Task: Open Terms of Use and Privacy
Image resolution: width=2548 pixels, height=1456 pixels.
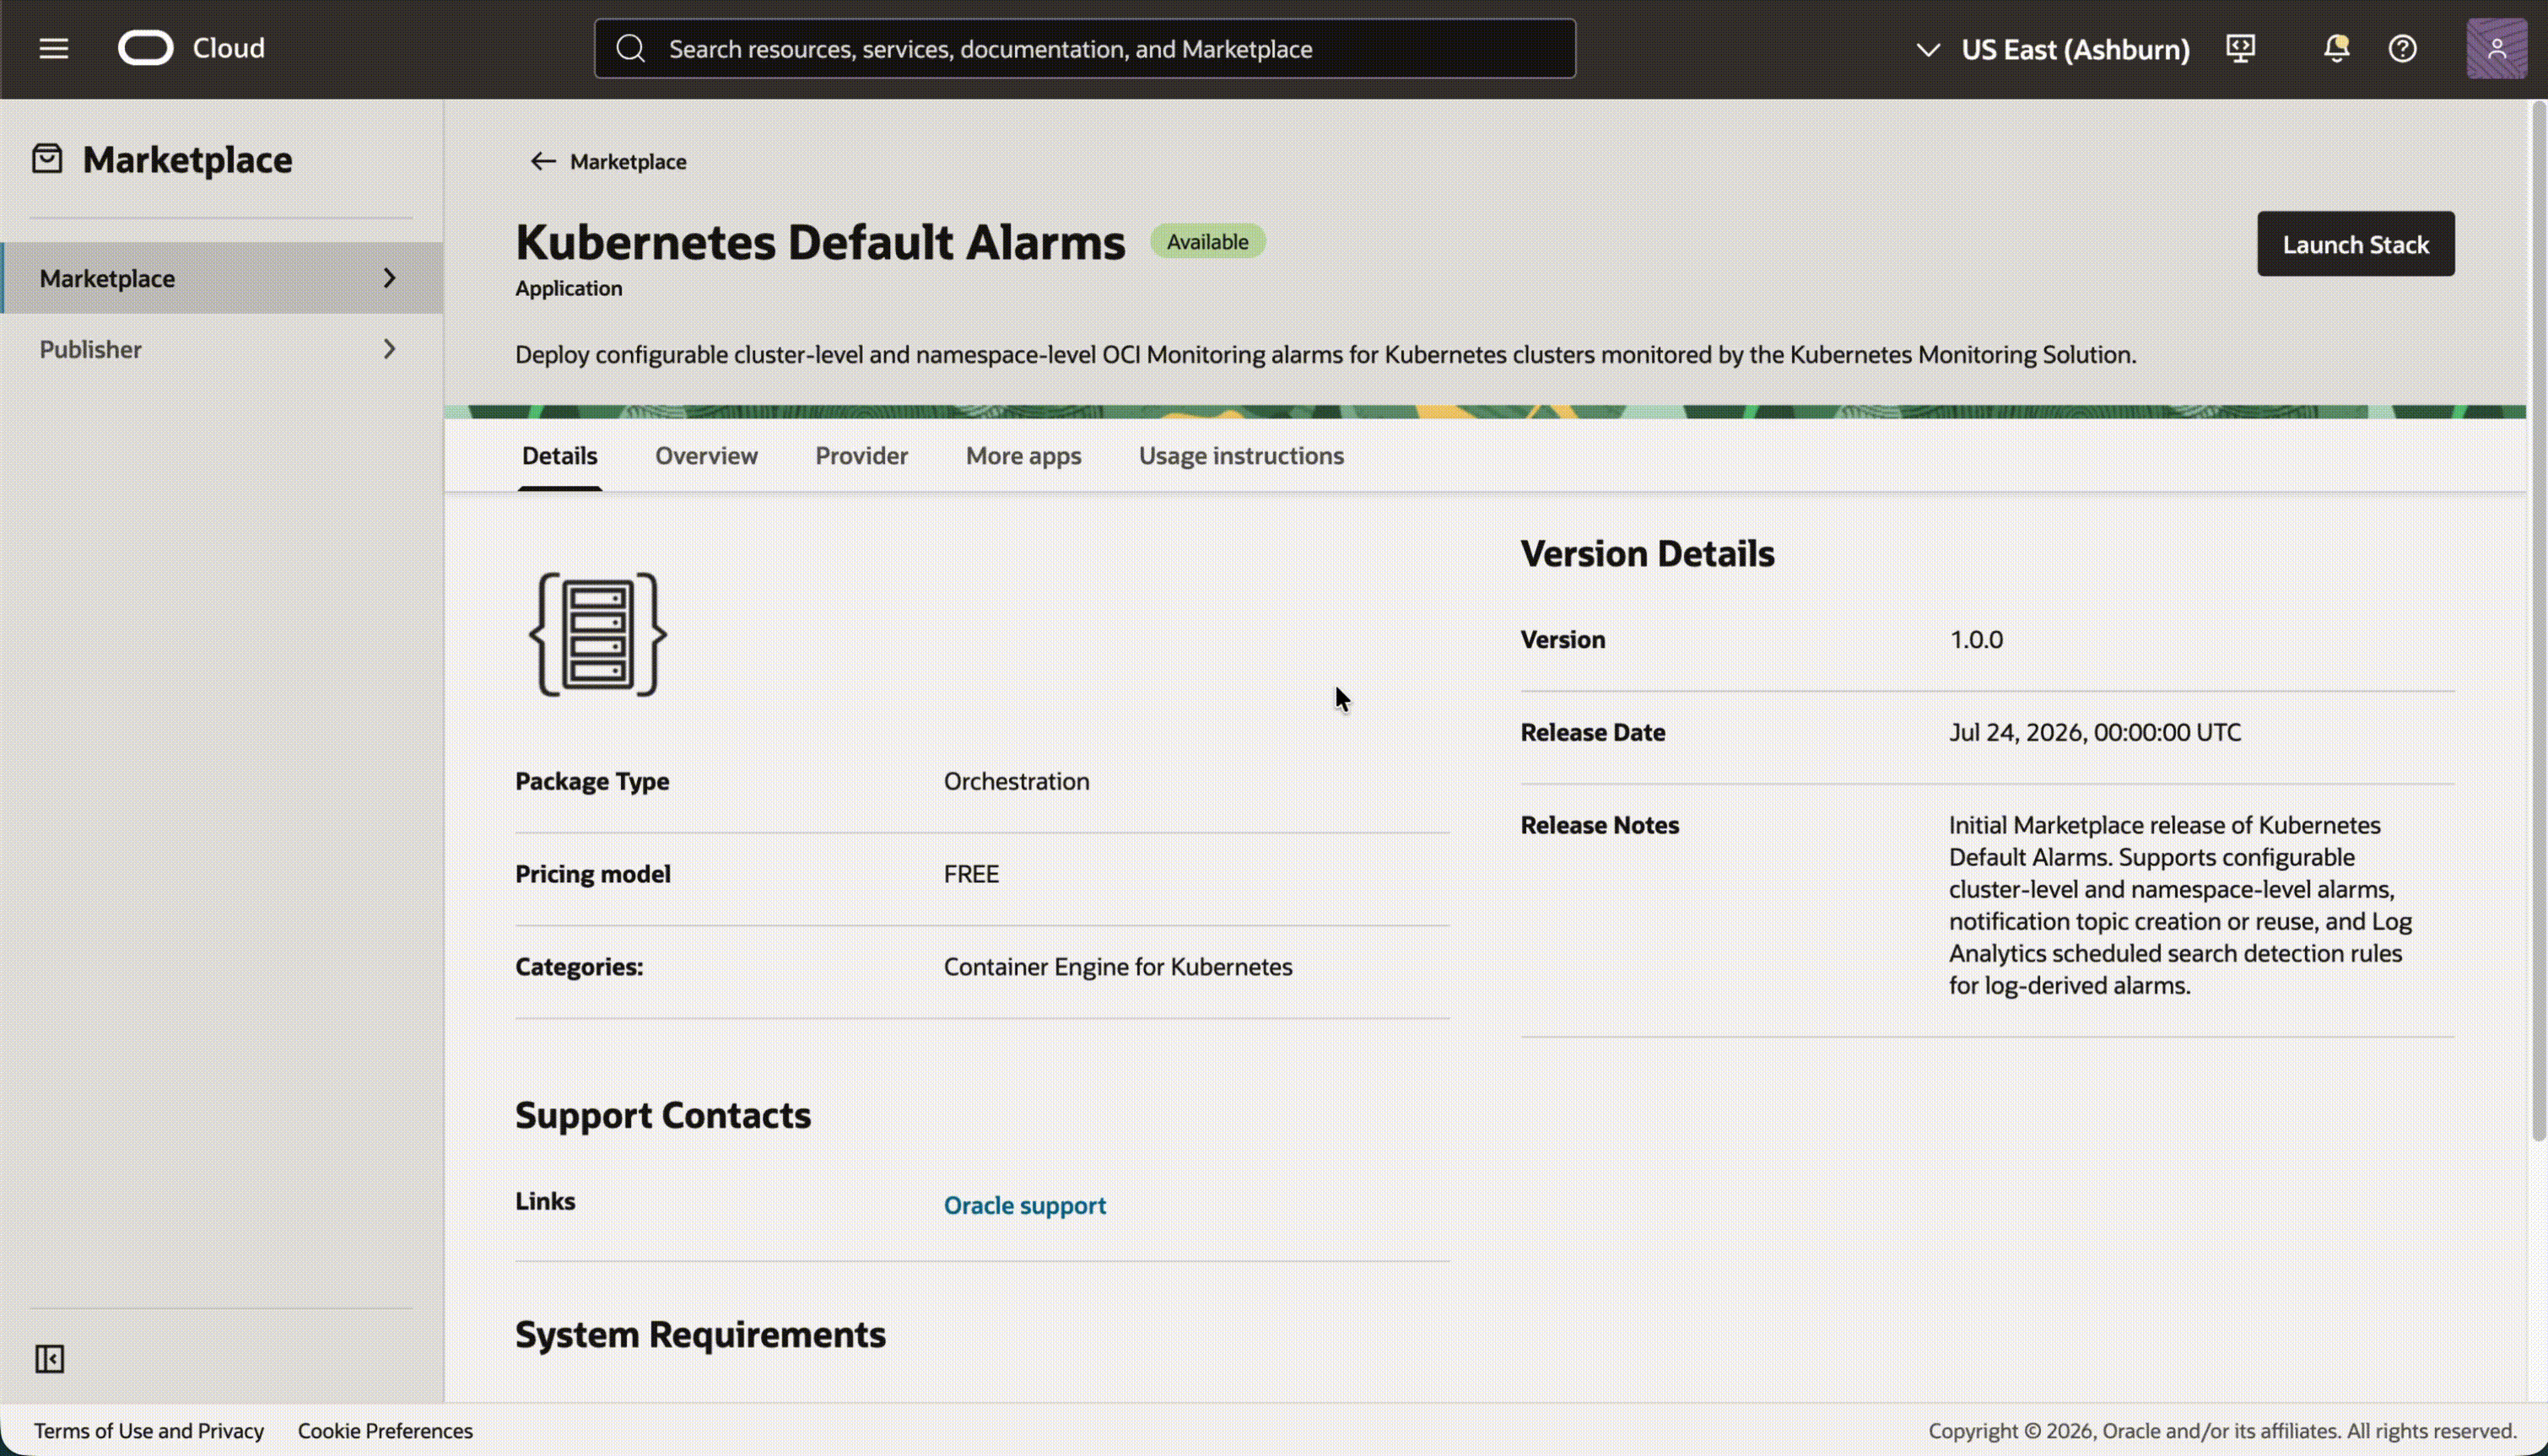Action: pyautogui.click(x=149, y=1431)
